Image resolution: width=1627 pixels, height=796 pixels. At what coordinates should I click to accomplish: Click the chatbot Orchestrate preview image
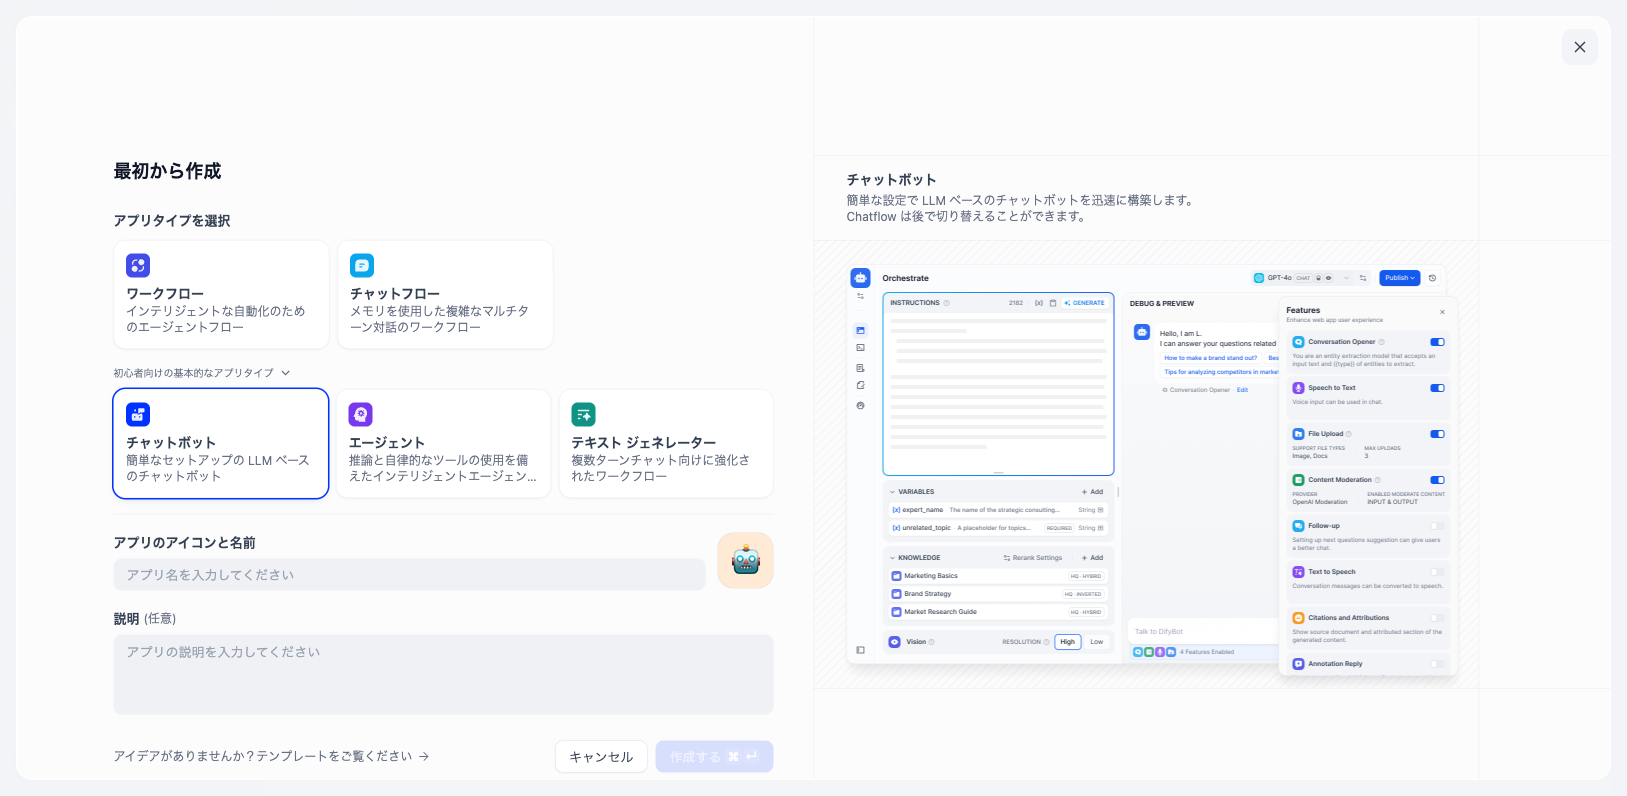point(1152,470)
